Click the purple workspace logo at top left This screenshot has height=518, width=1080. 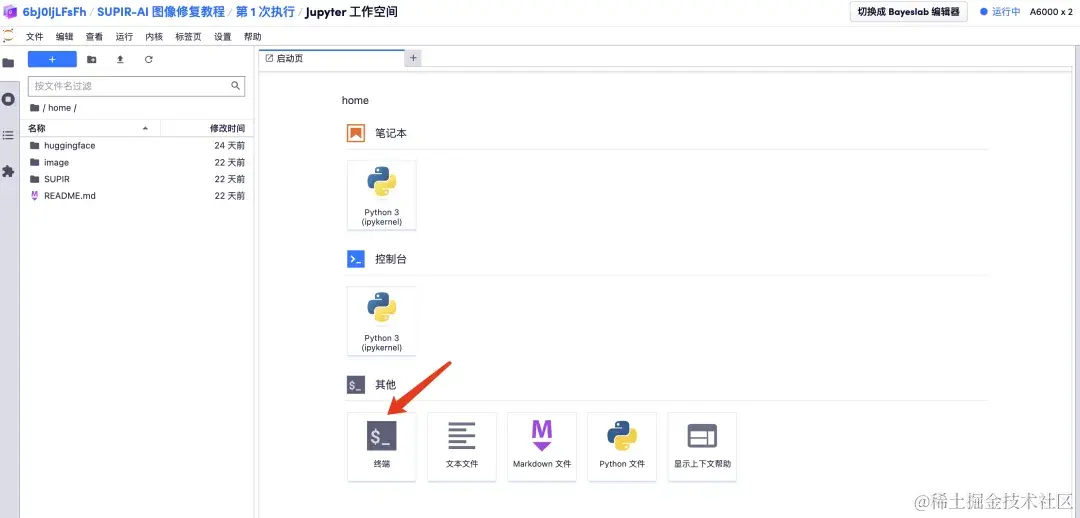point(10,12)
